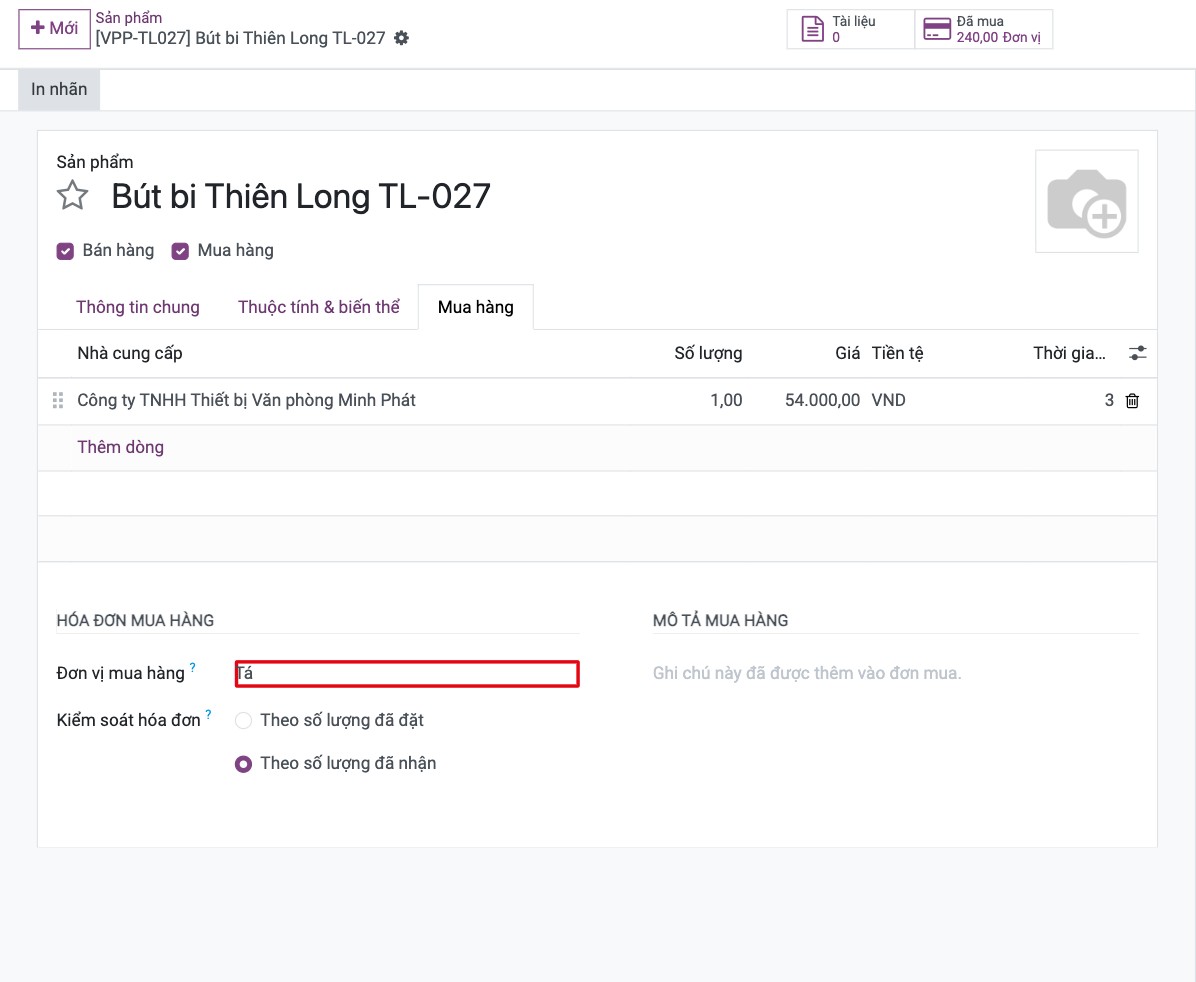Select Theo số lượng đã đặt option
Viewport: 1196px width, 982px height.
(243, 721)
